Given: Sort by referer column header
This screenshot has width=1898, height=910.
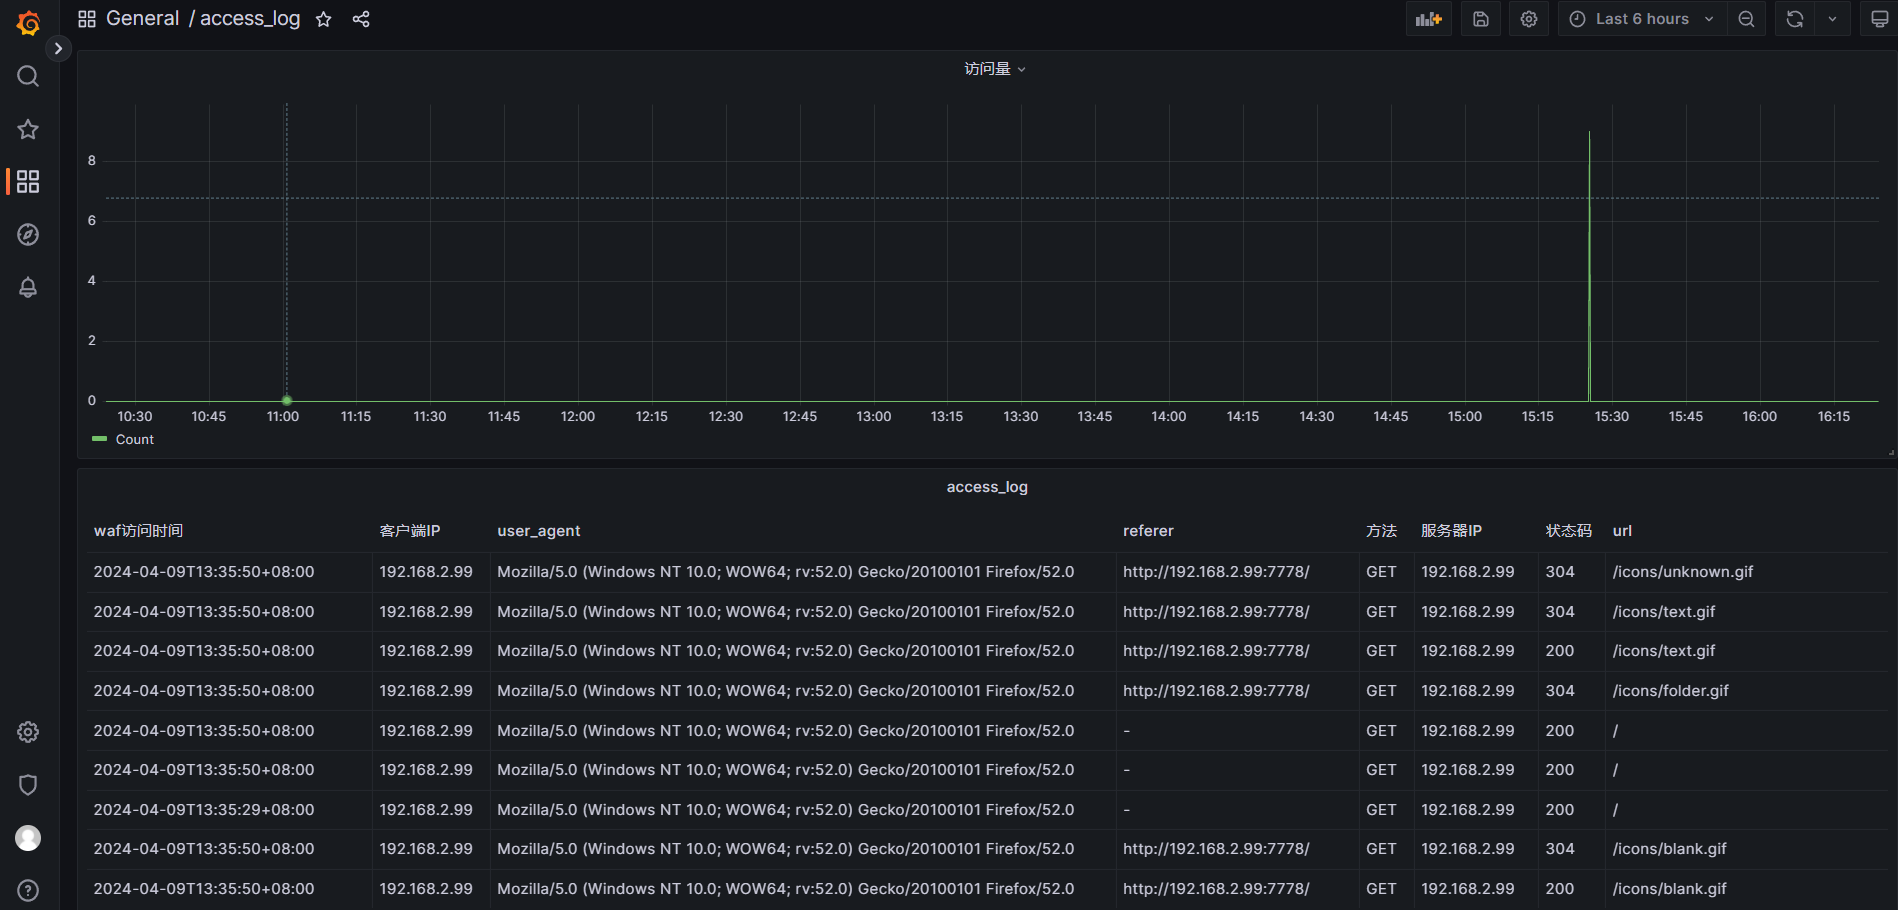Looking at the screenshot, I should [x=1148, y=531].
